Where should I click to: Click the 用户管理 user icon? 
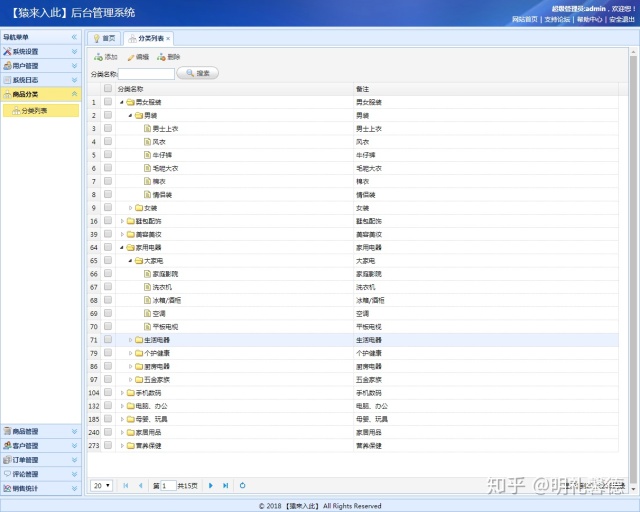coord(7,66)
